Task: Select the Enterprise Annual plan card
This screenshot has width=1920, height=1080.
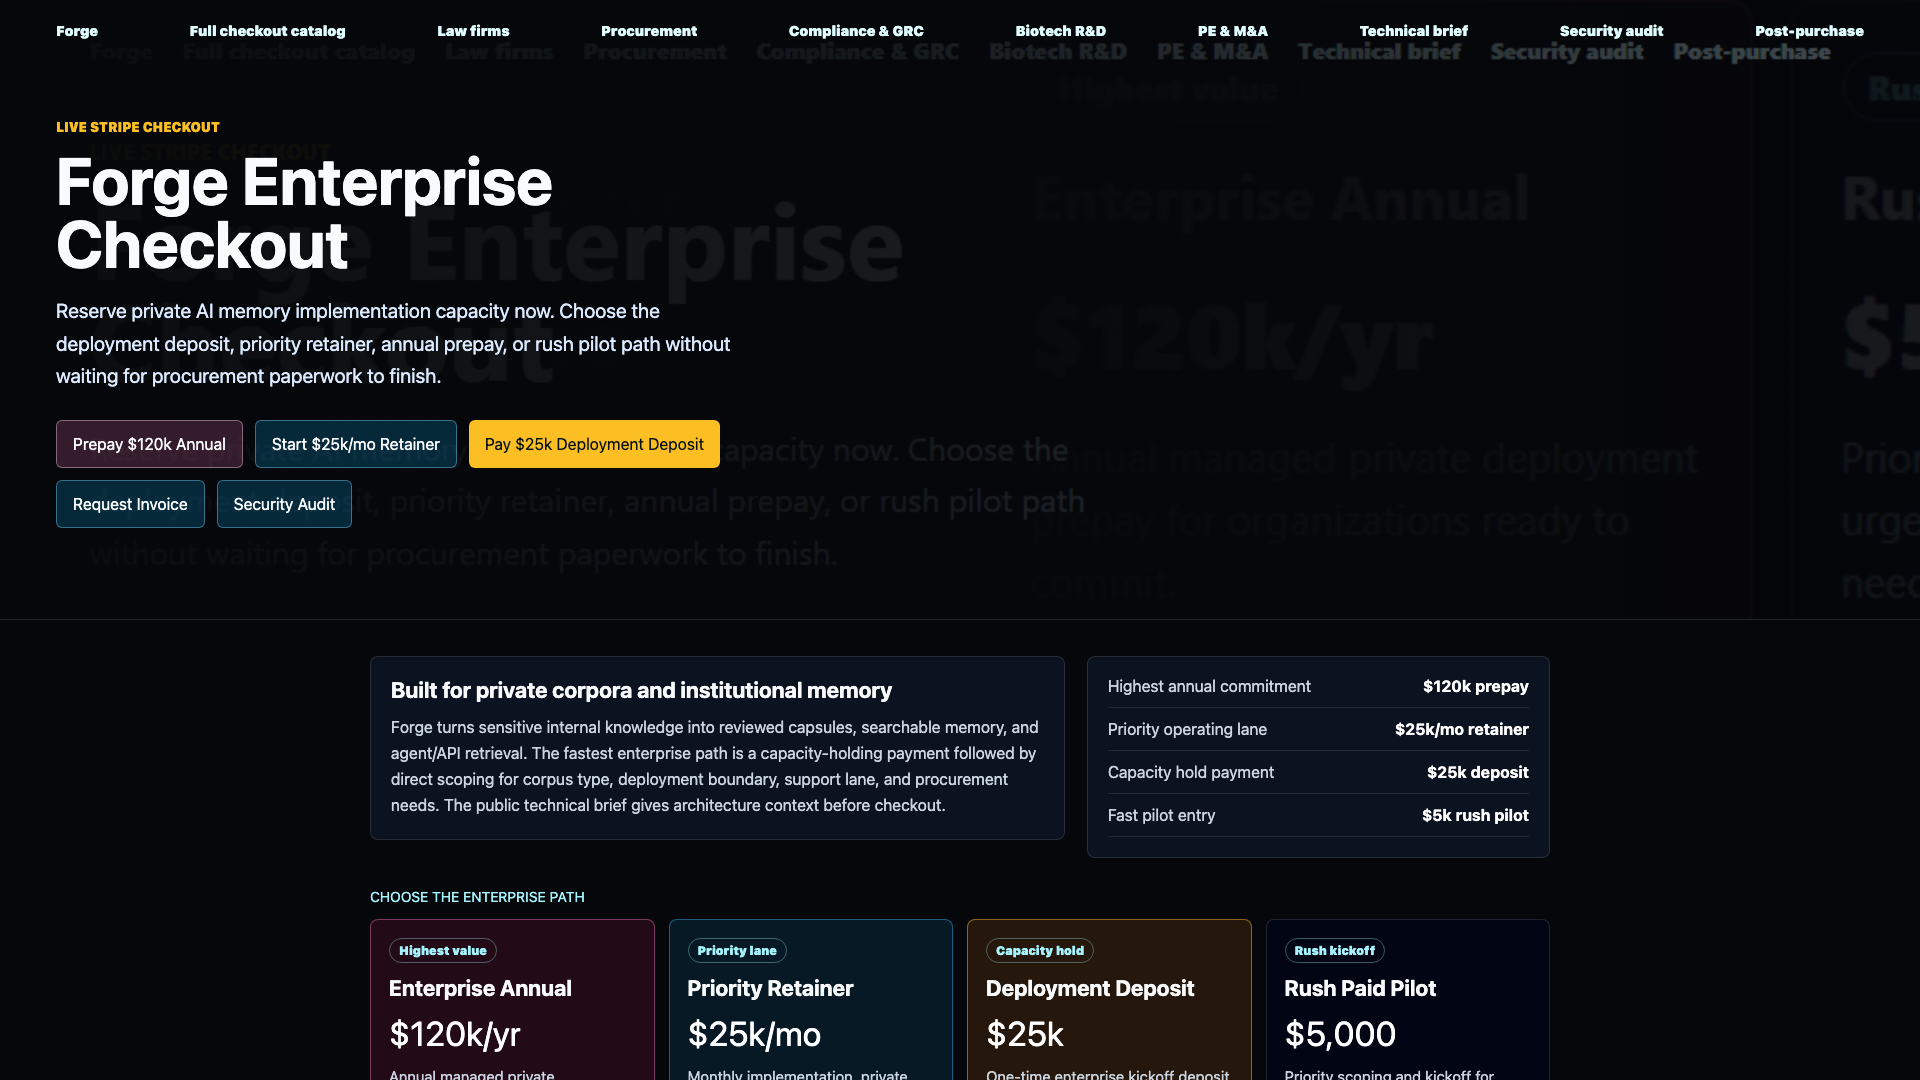Action: click(512, 1000)
